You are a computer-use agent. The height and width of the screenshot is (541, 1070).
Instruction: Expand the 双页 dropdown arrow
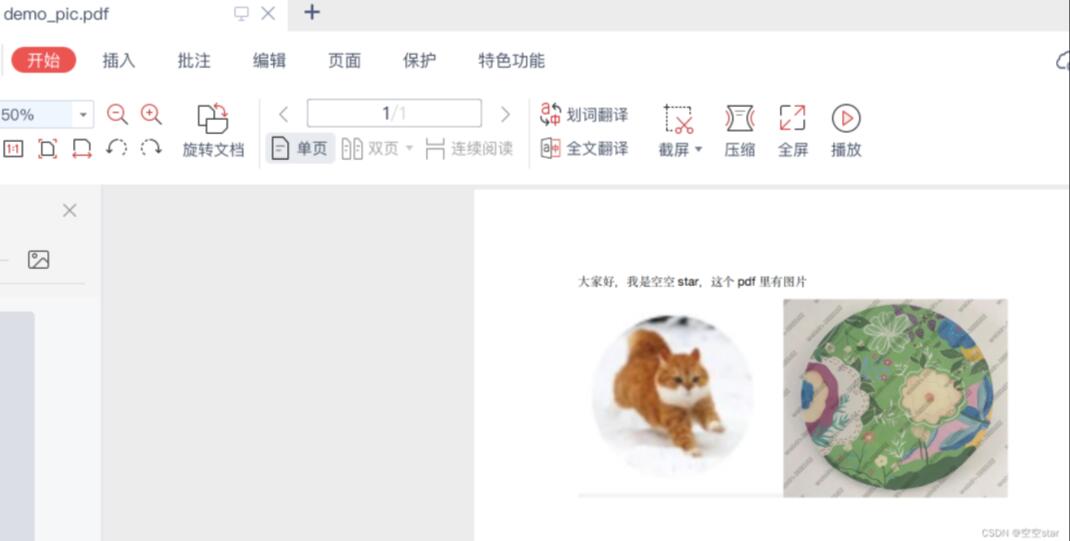pos(409,148)
